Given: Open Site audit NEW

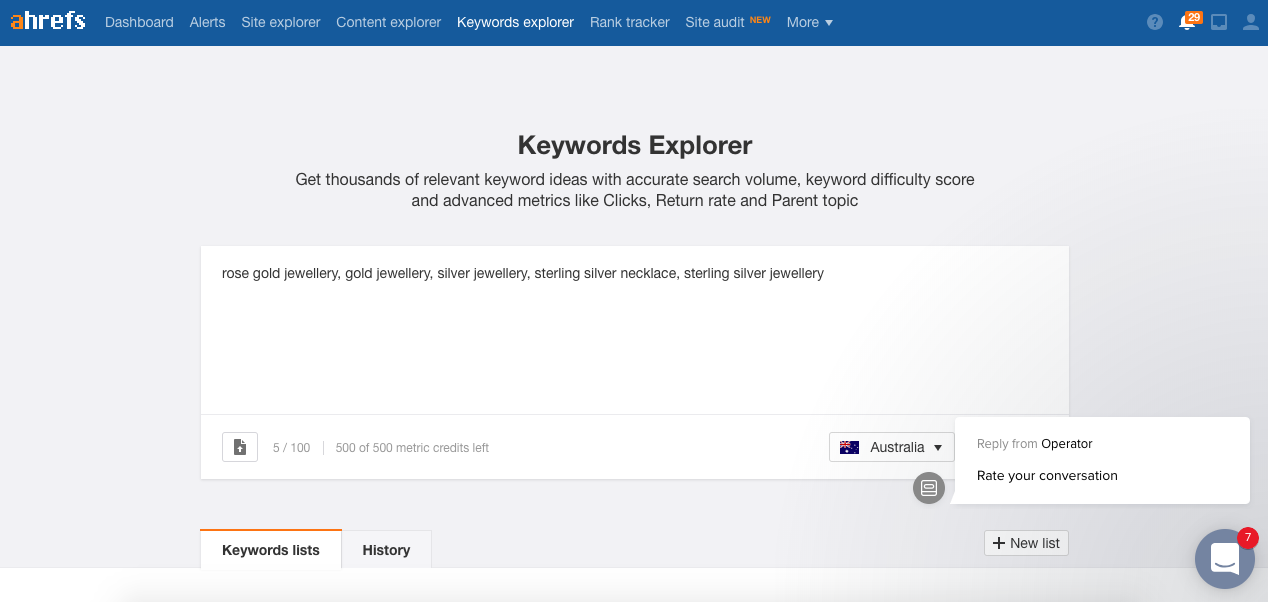Looking at the screenshot, I should pyautogui.click(x=728, y=22).
